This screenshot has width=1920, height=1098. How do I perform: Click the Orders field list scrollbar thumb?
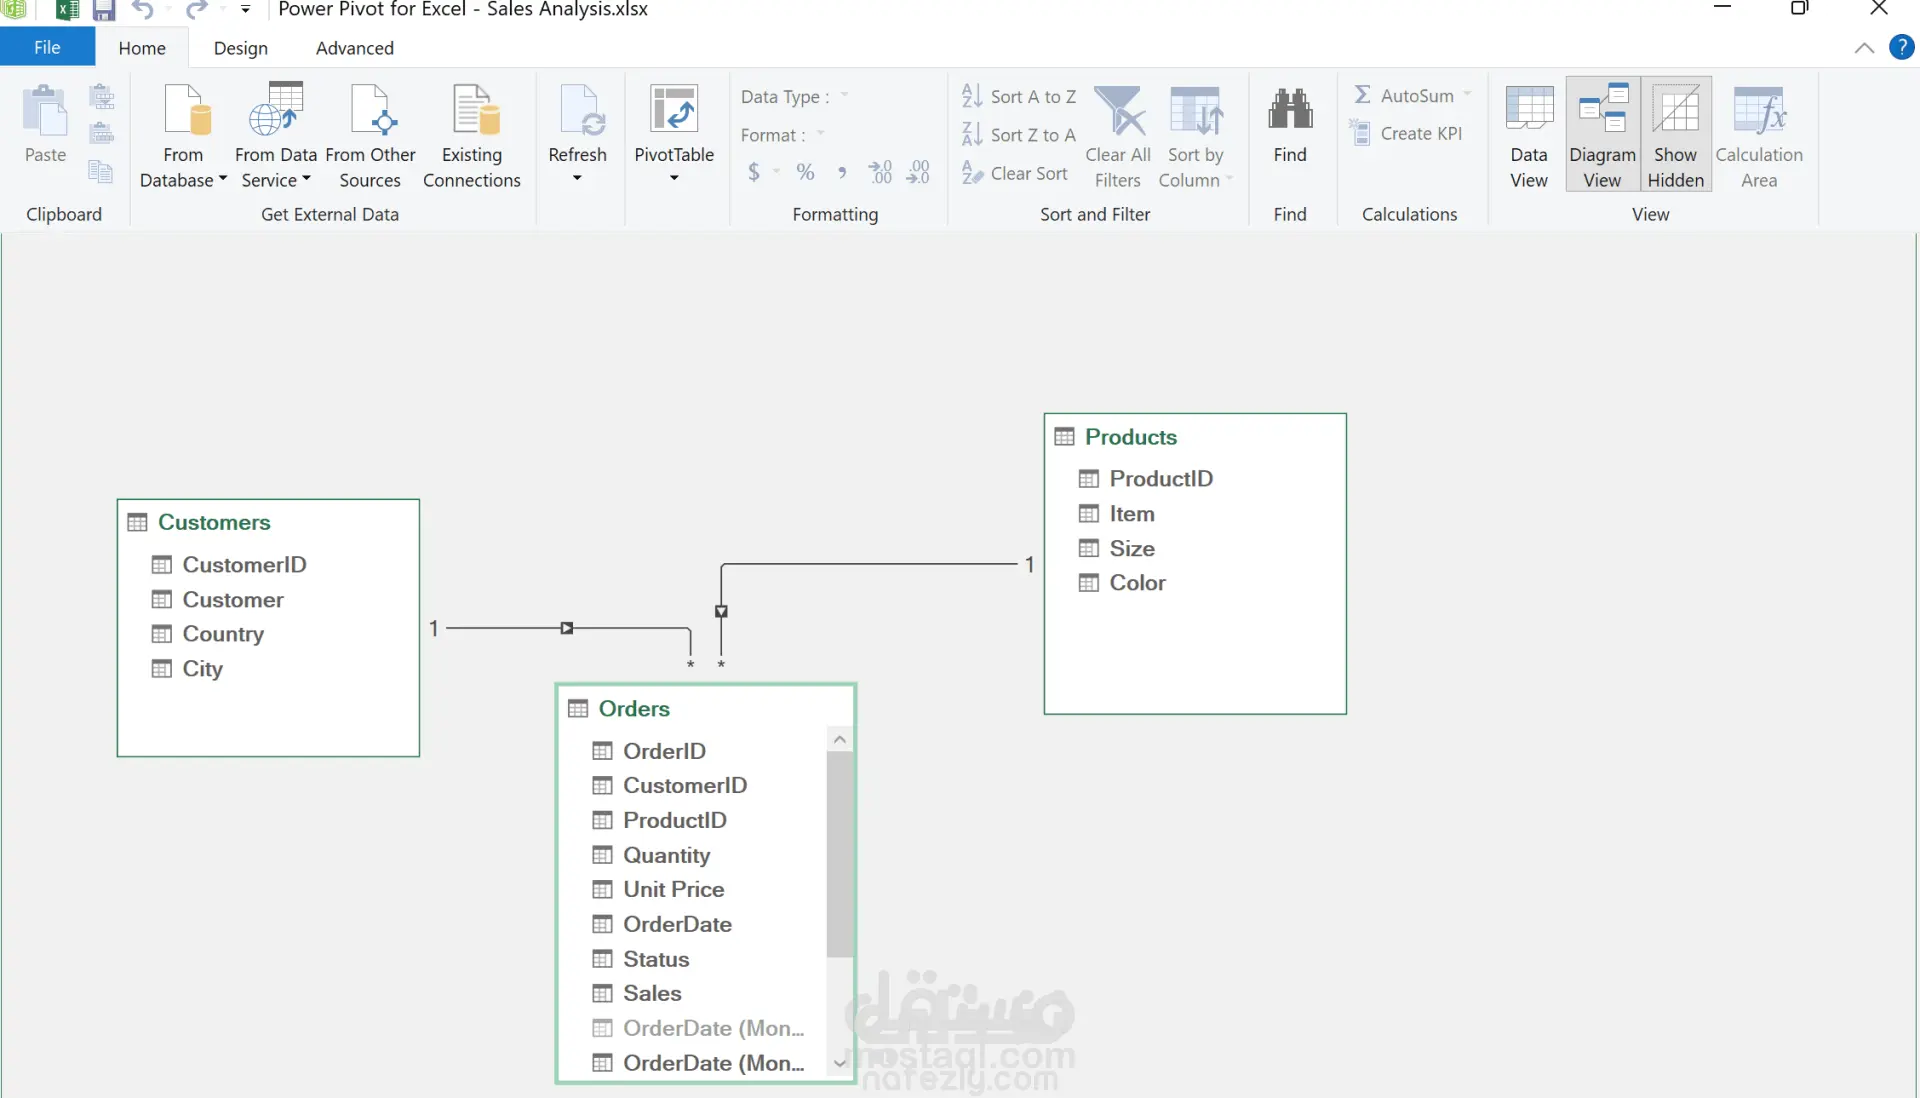pyautogui.click(x=840, y=853)
